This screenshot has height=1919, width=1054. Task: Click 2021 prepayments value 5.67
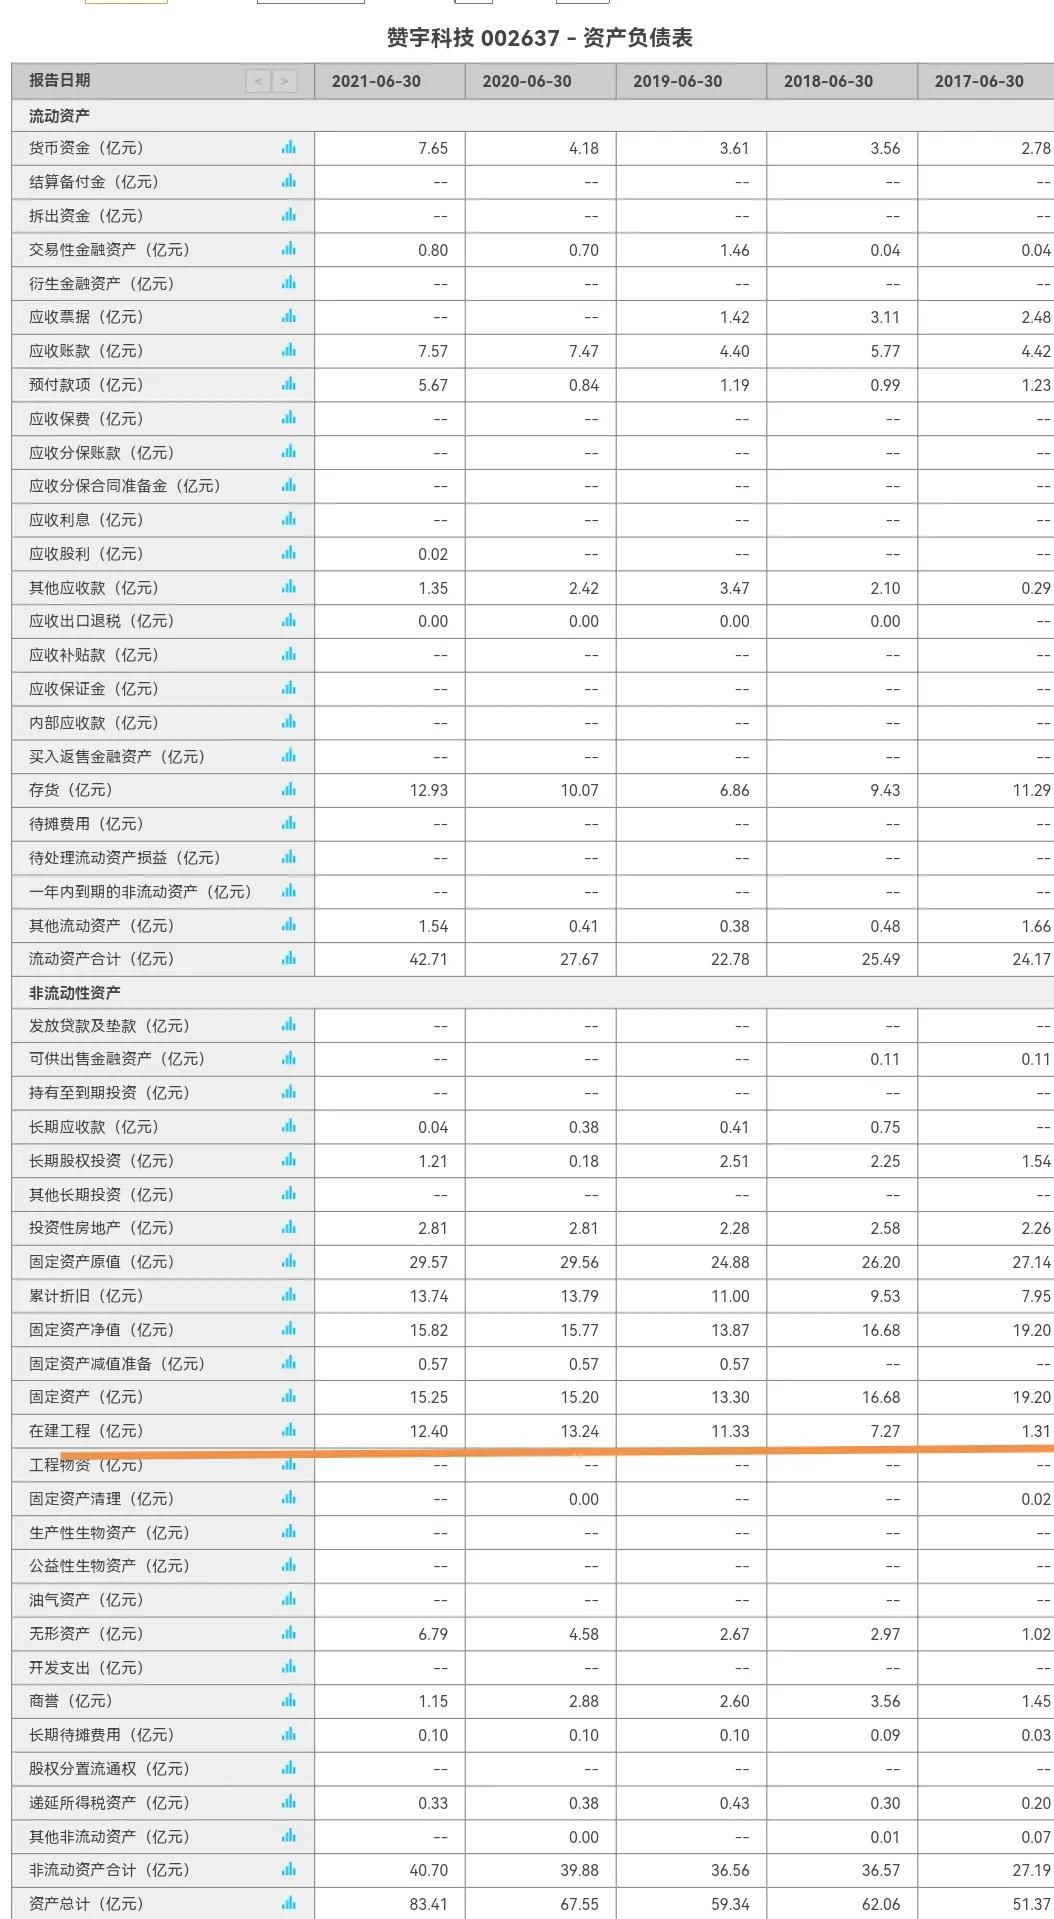(x=433, y=385)
